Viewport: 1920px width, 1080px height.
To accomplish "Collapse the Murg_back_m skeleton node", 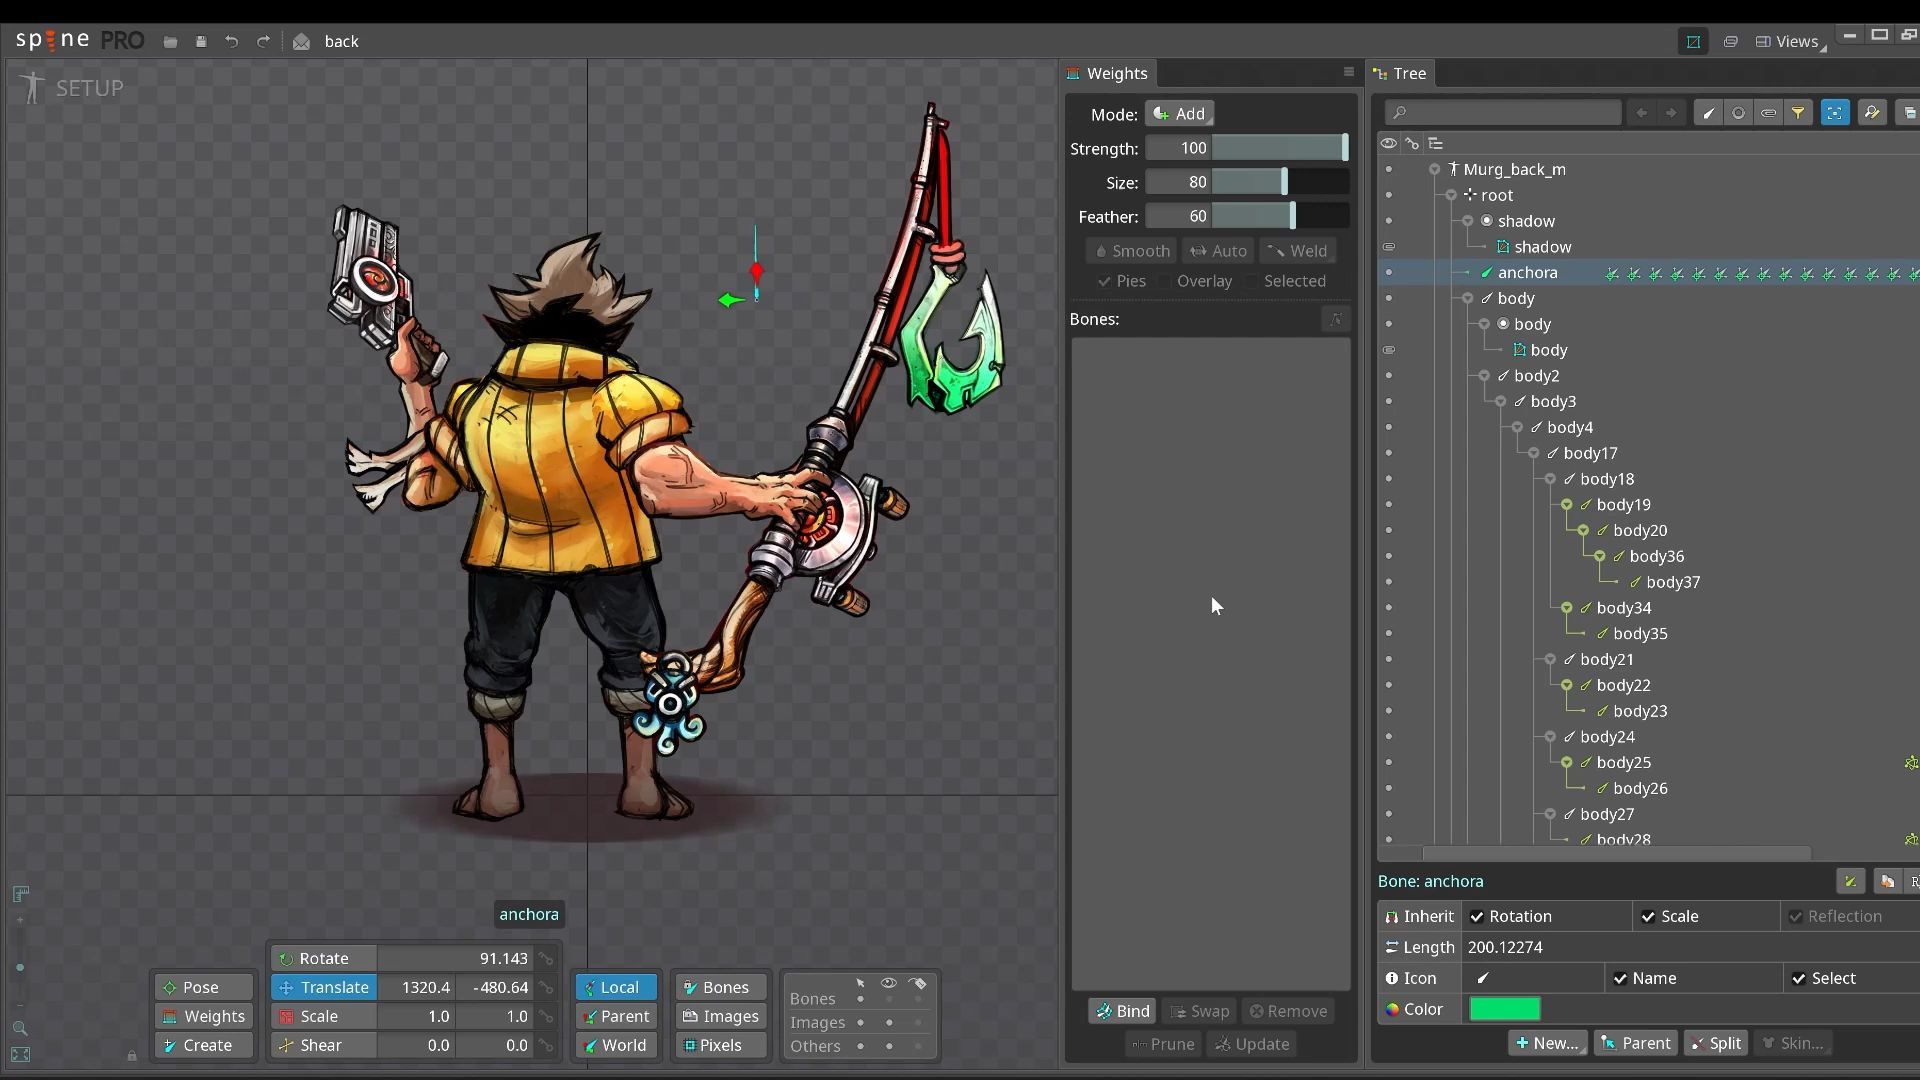I will coord(1435,169).
